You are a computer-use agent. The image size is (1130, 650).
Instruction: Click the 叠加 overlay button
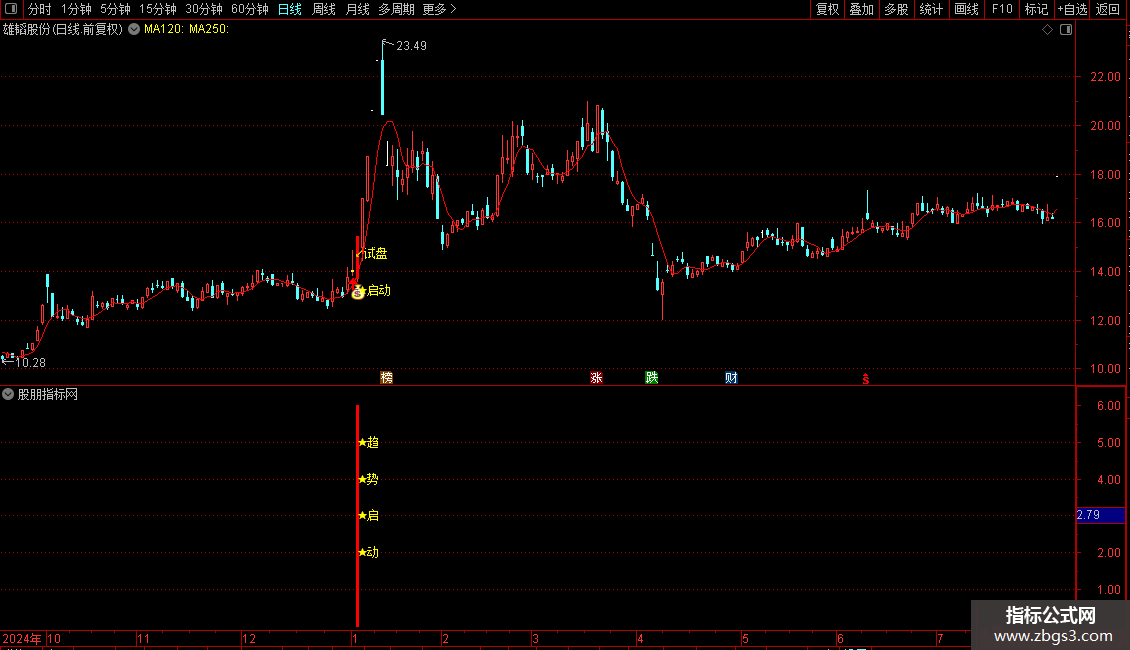(861, 9)
